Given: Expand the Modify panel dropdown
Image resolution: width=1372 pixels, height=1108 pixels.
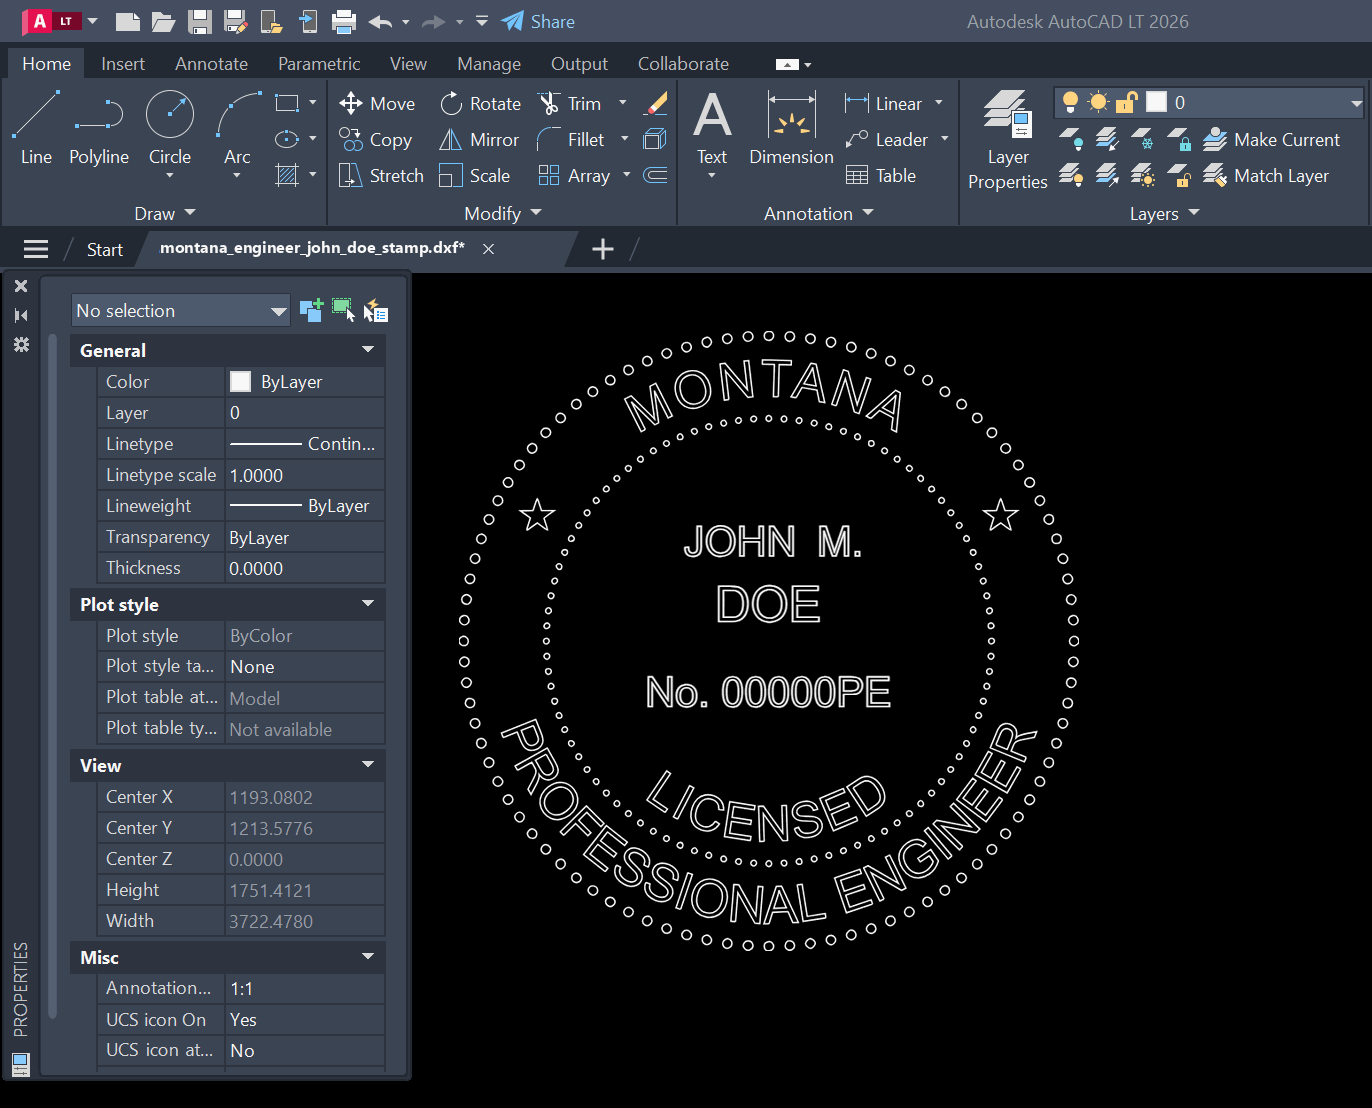Looking at the screenshot, I should (x=503, y=213).
